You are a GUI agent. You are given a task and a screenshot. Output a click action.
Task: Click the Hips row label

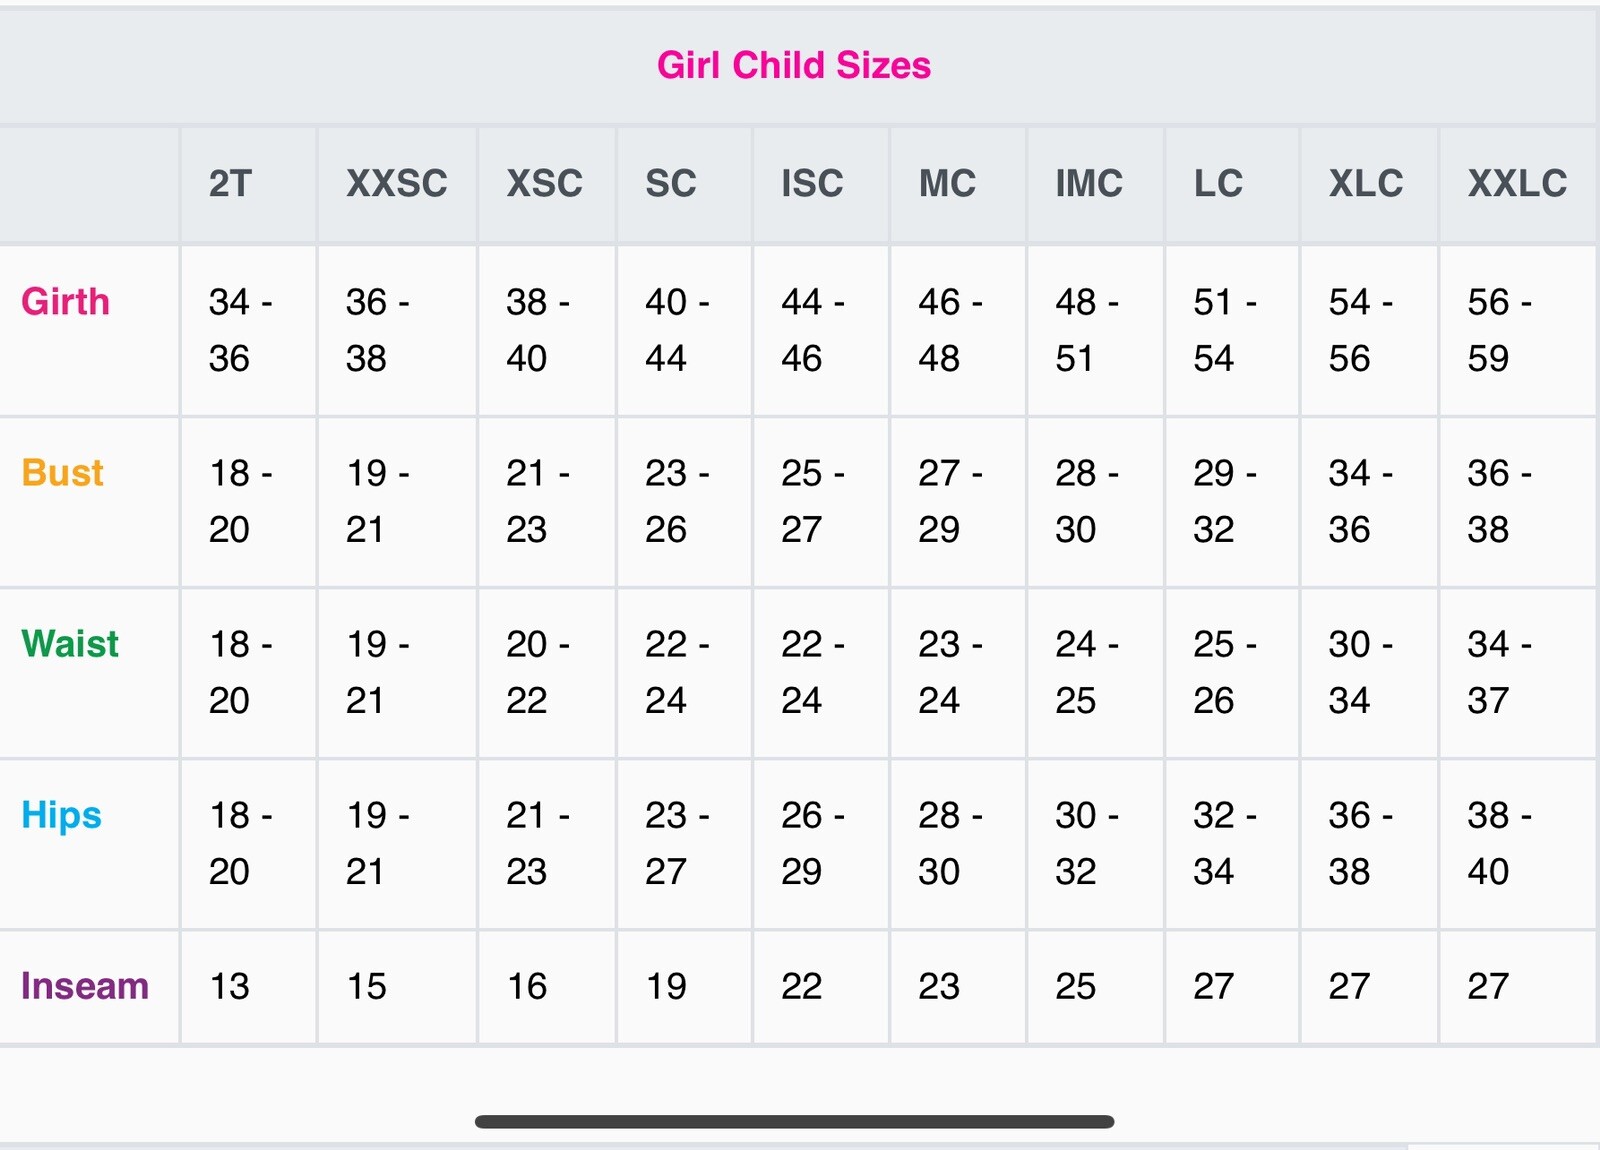point(61,815)
